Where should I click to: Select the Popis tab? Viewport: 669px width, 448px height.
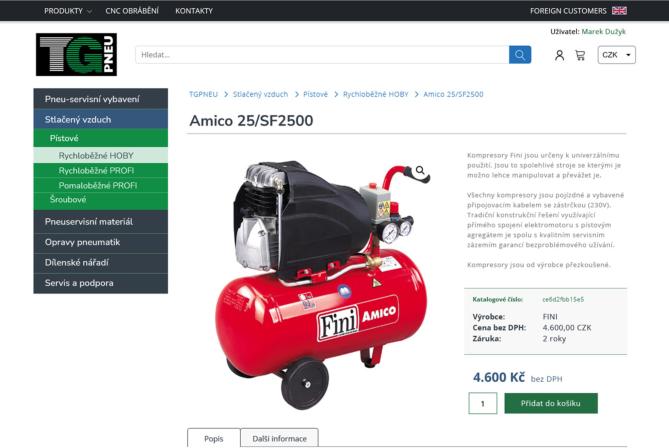[x=214, y=438]
